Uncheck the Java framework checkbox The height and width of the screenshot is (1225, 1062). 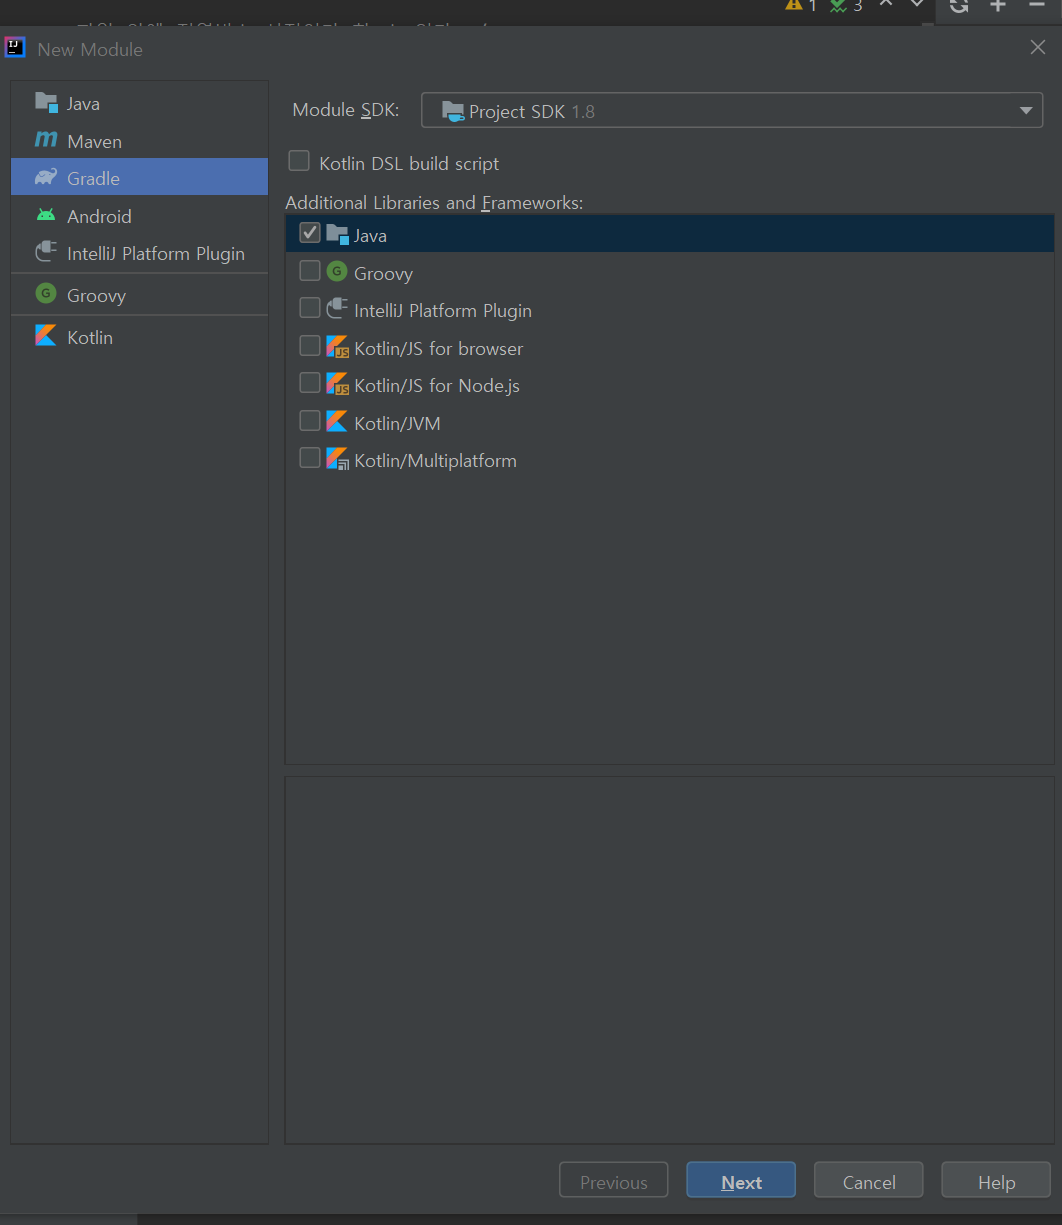(x=310, y=233)
